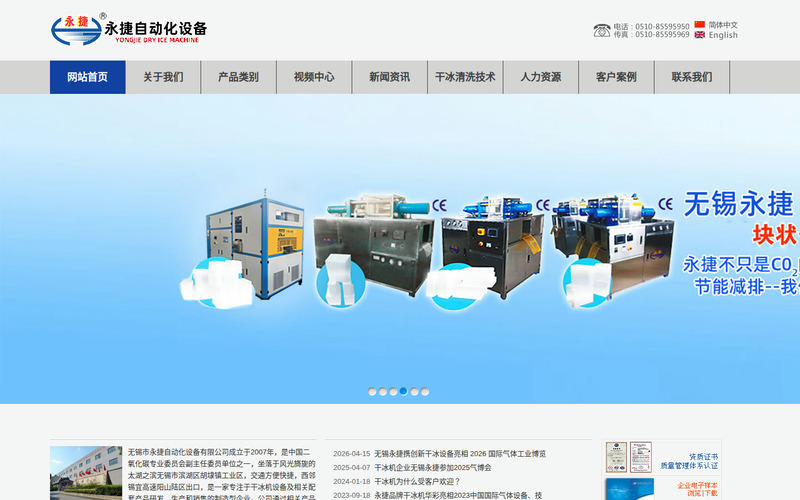Click fax number 0510-85595969
Image resolution: width=800 pixels, height=500 pixels.
coord(662,35)
